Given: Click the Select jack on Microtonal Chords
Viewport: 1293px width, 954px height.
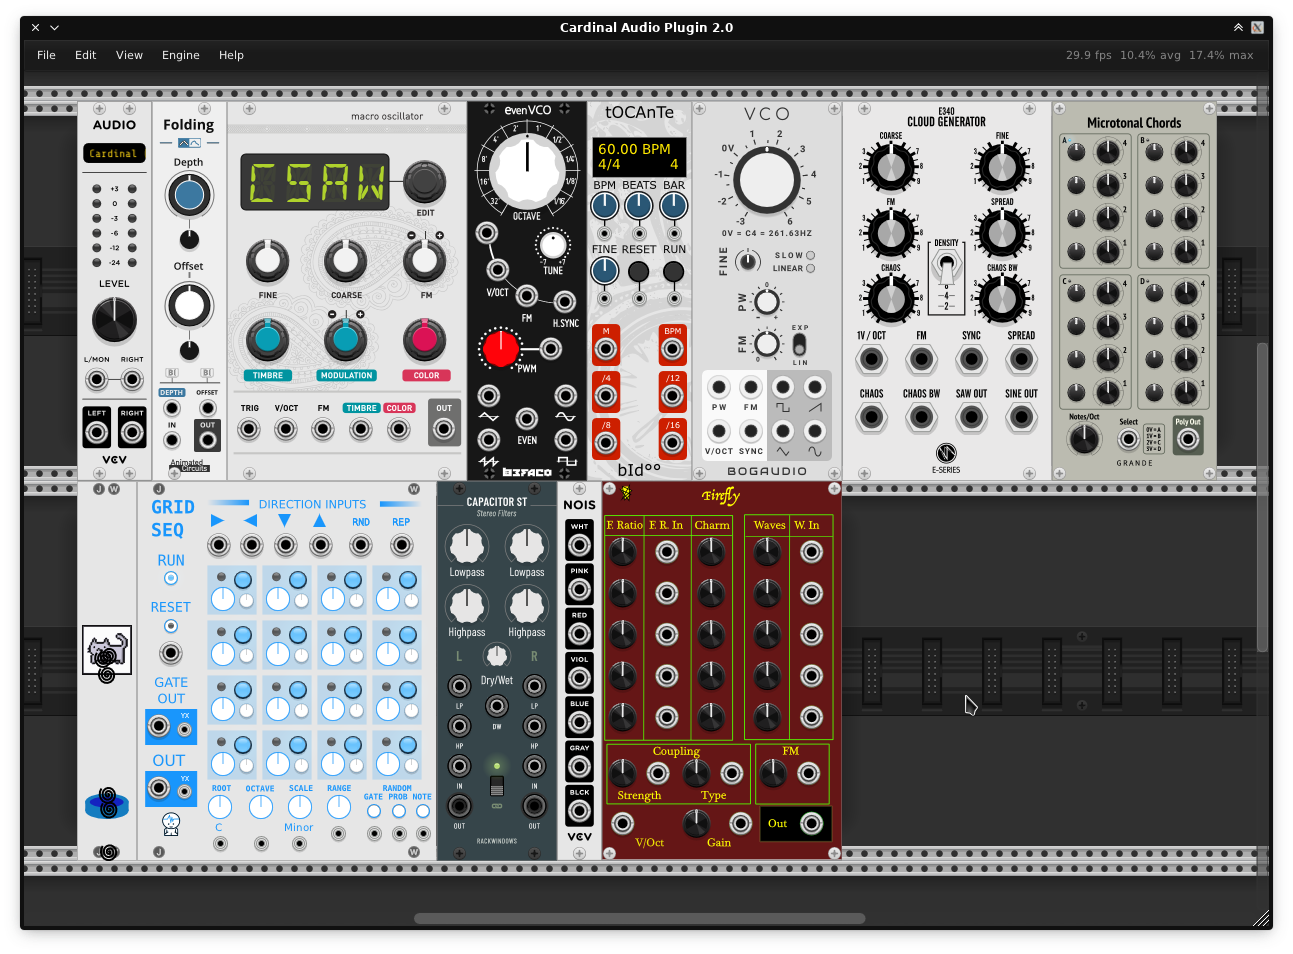Looking at the screenshot, I should pyautogui.click(x=1129, y=439).
